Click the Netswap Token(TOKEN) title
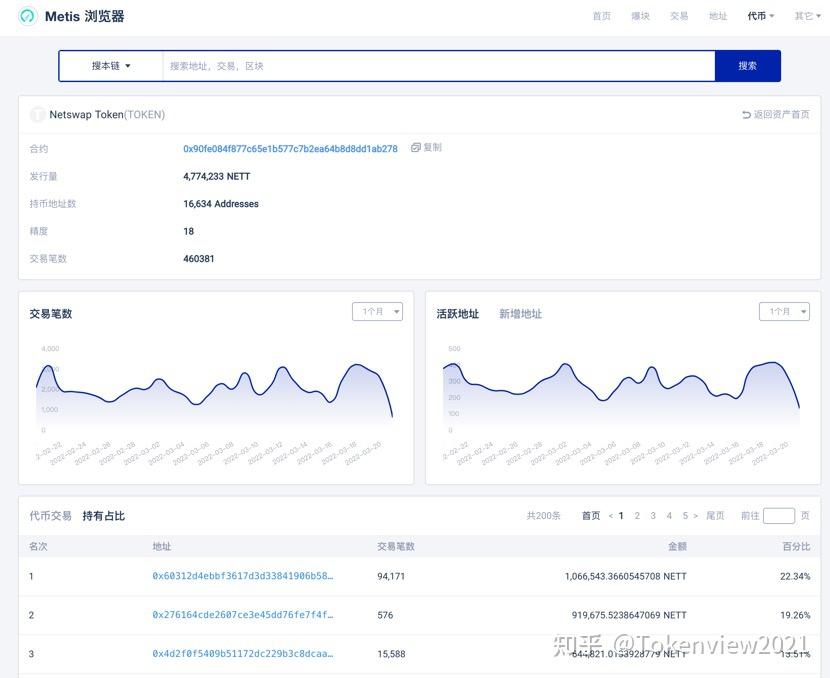The width and height of the screenshot is (830, 678). (107, 114)
